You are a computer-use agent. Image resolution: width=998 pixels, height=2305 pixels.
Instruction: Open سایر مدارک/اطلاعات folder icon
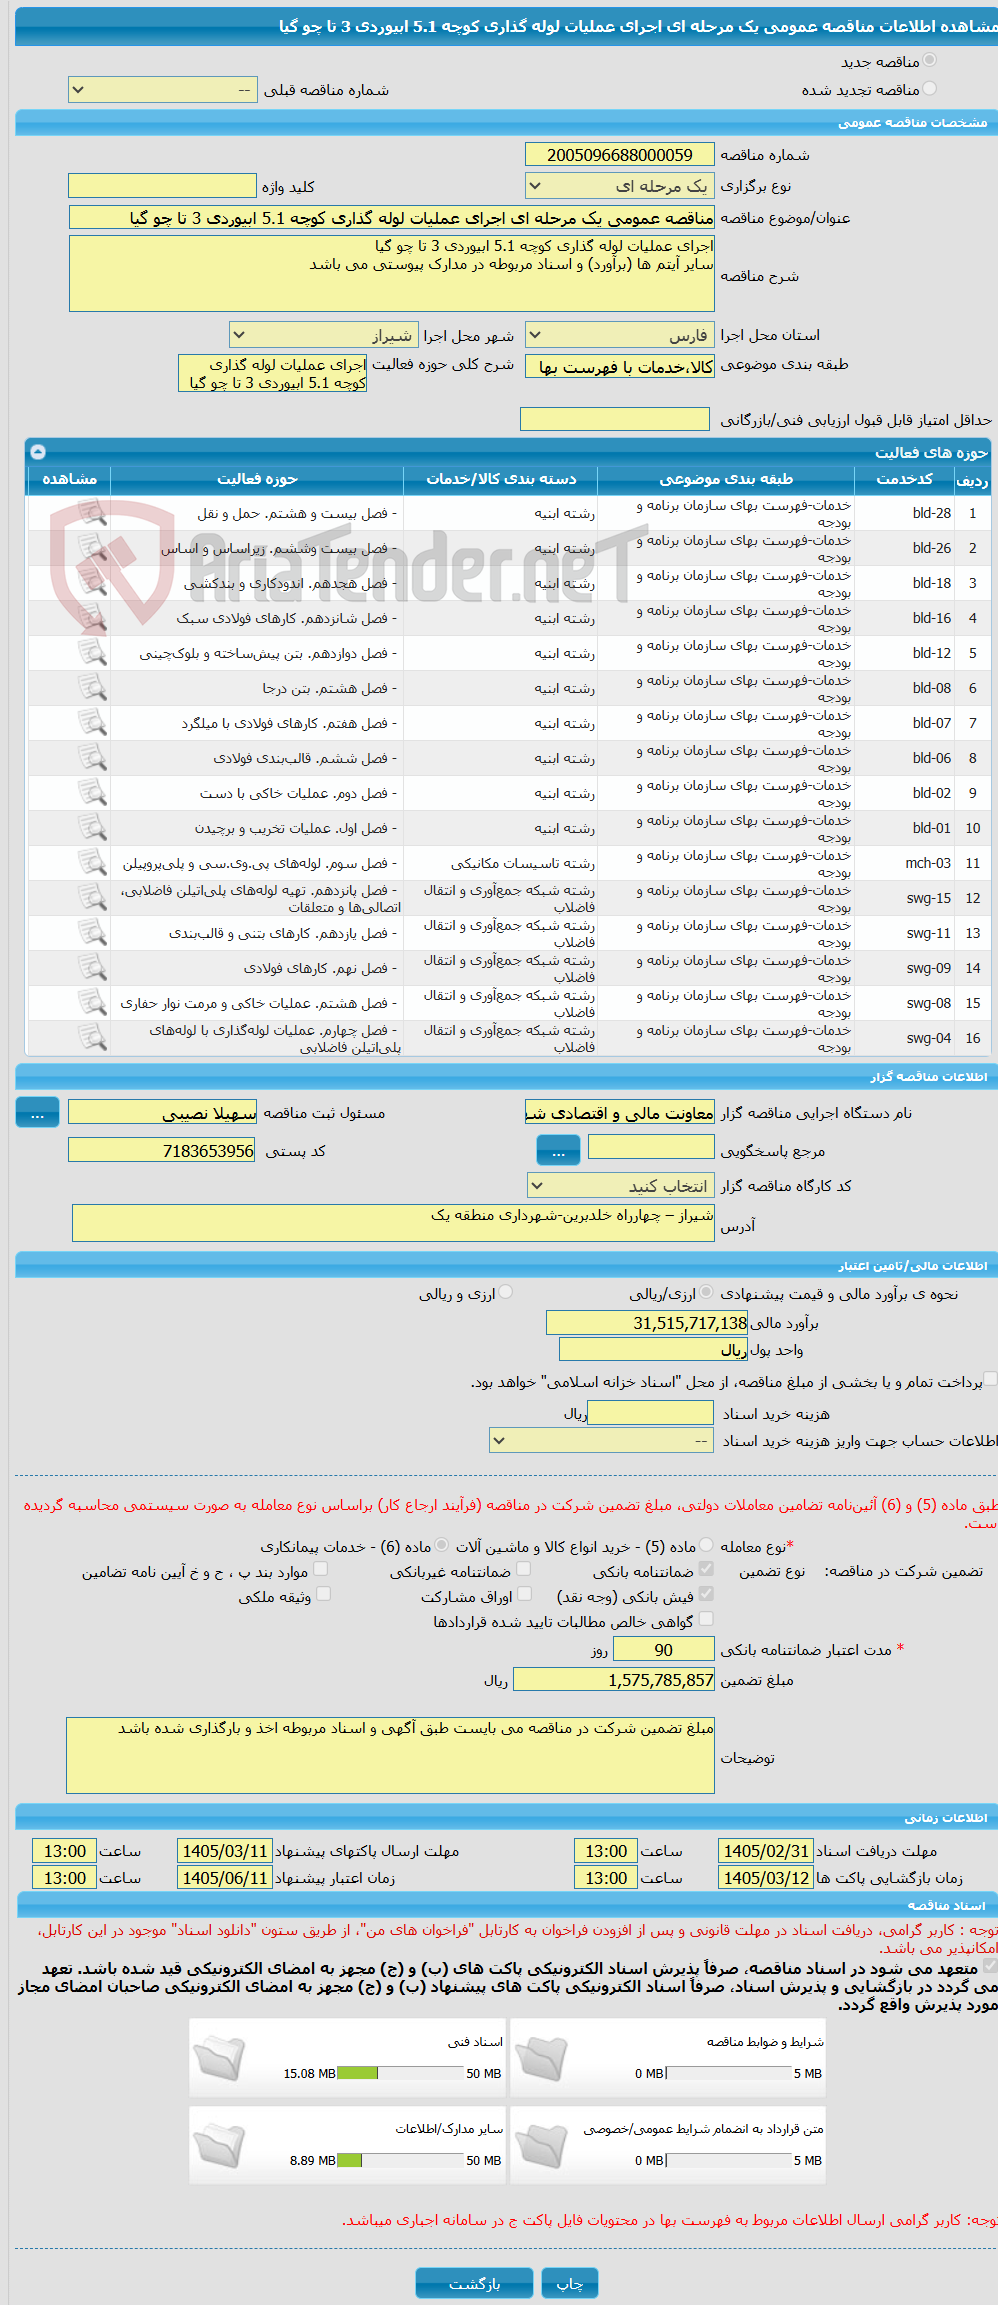pos(219,2144)
